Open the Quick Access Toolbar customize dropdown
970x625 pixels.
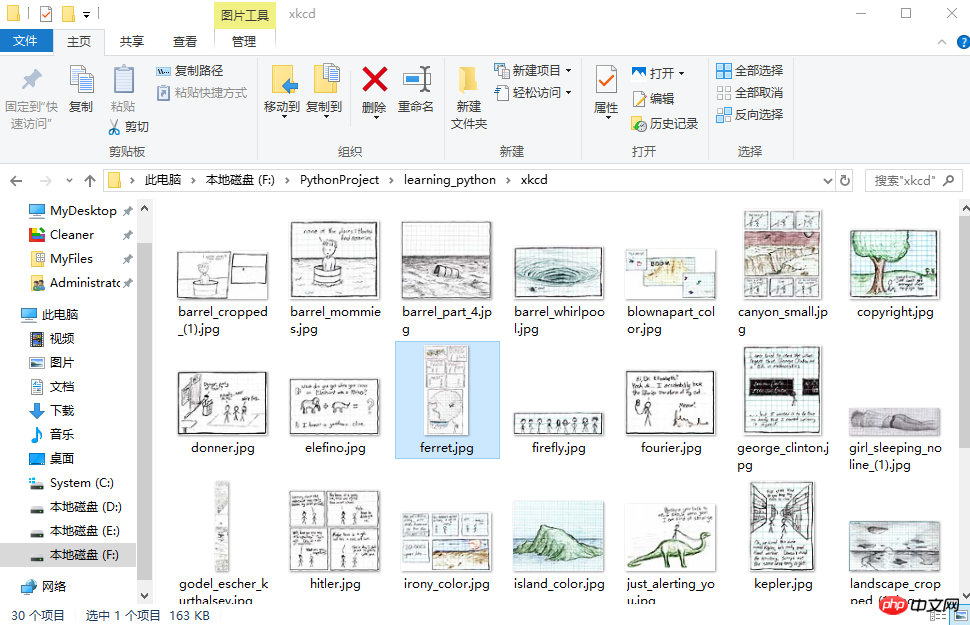87,14
